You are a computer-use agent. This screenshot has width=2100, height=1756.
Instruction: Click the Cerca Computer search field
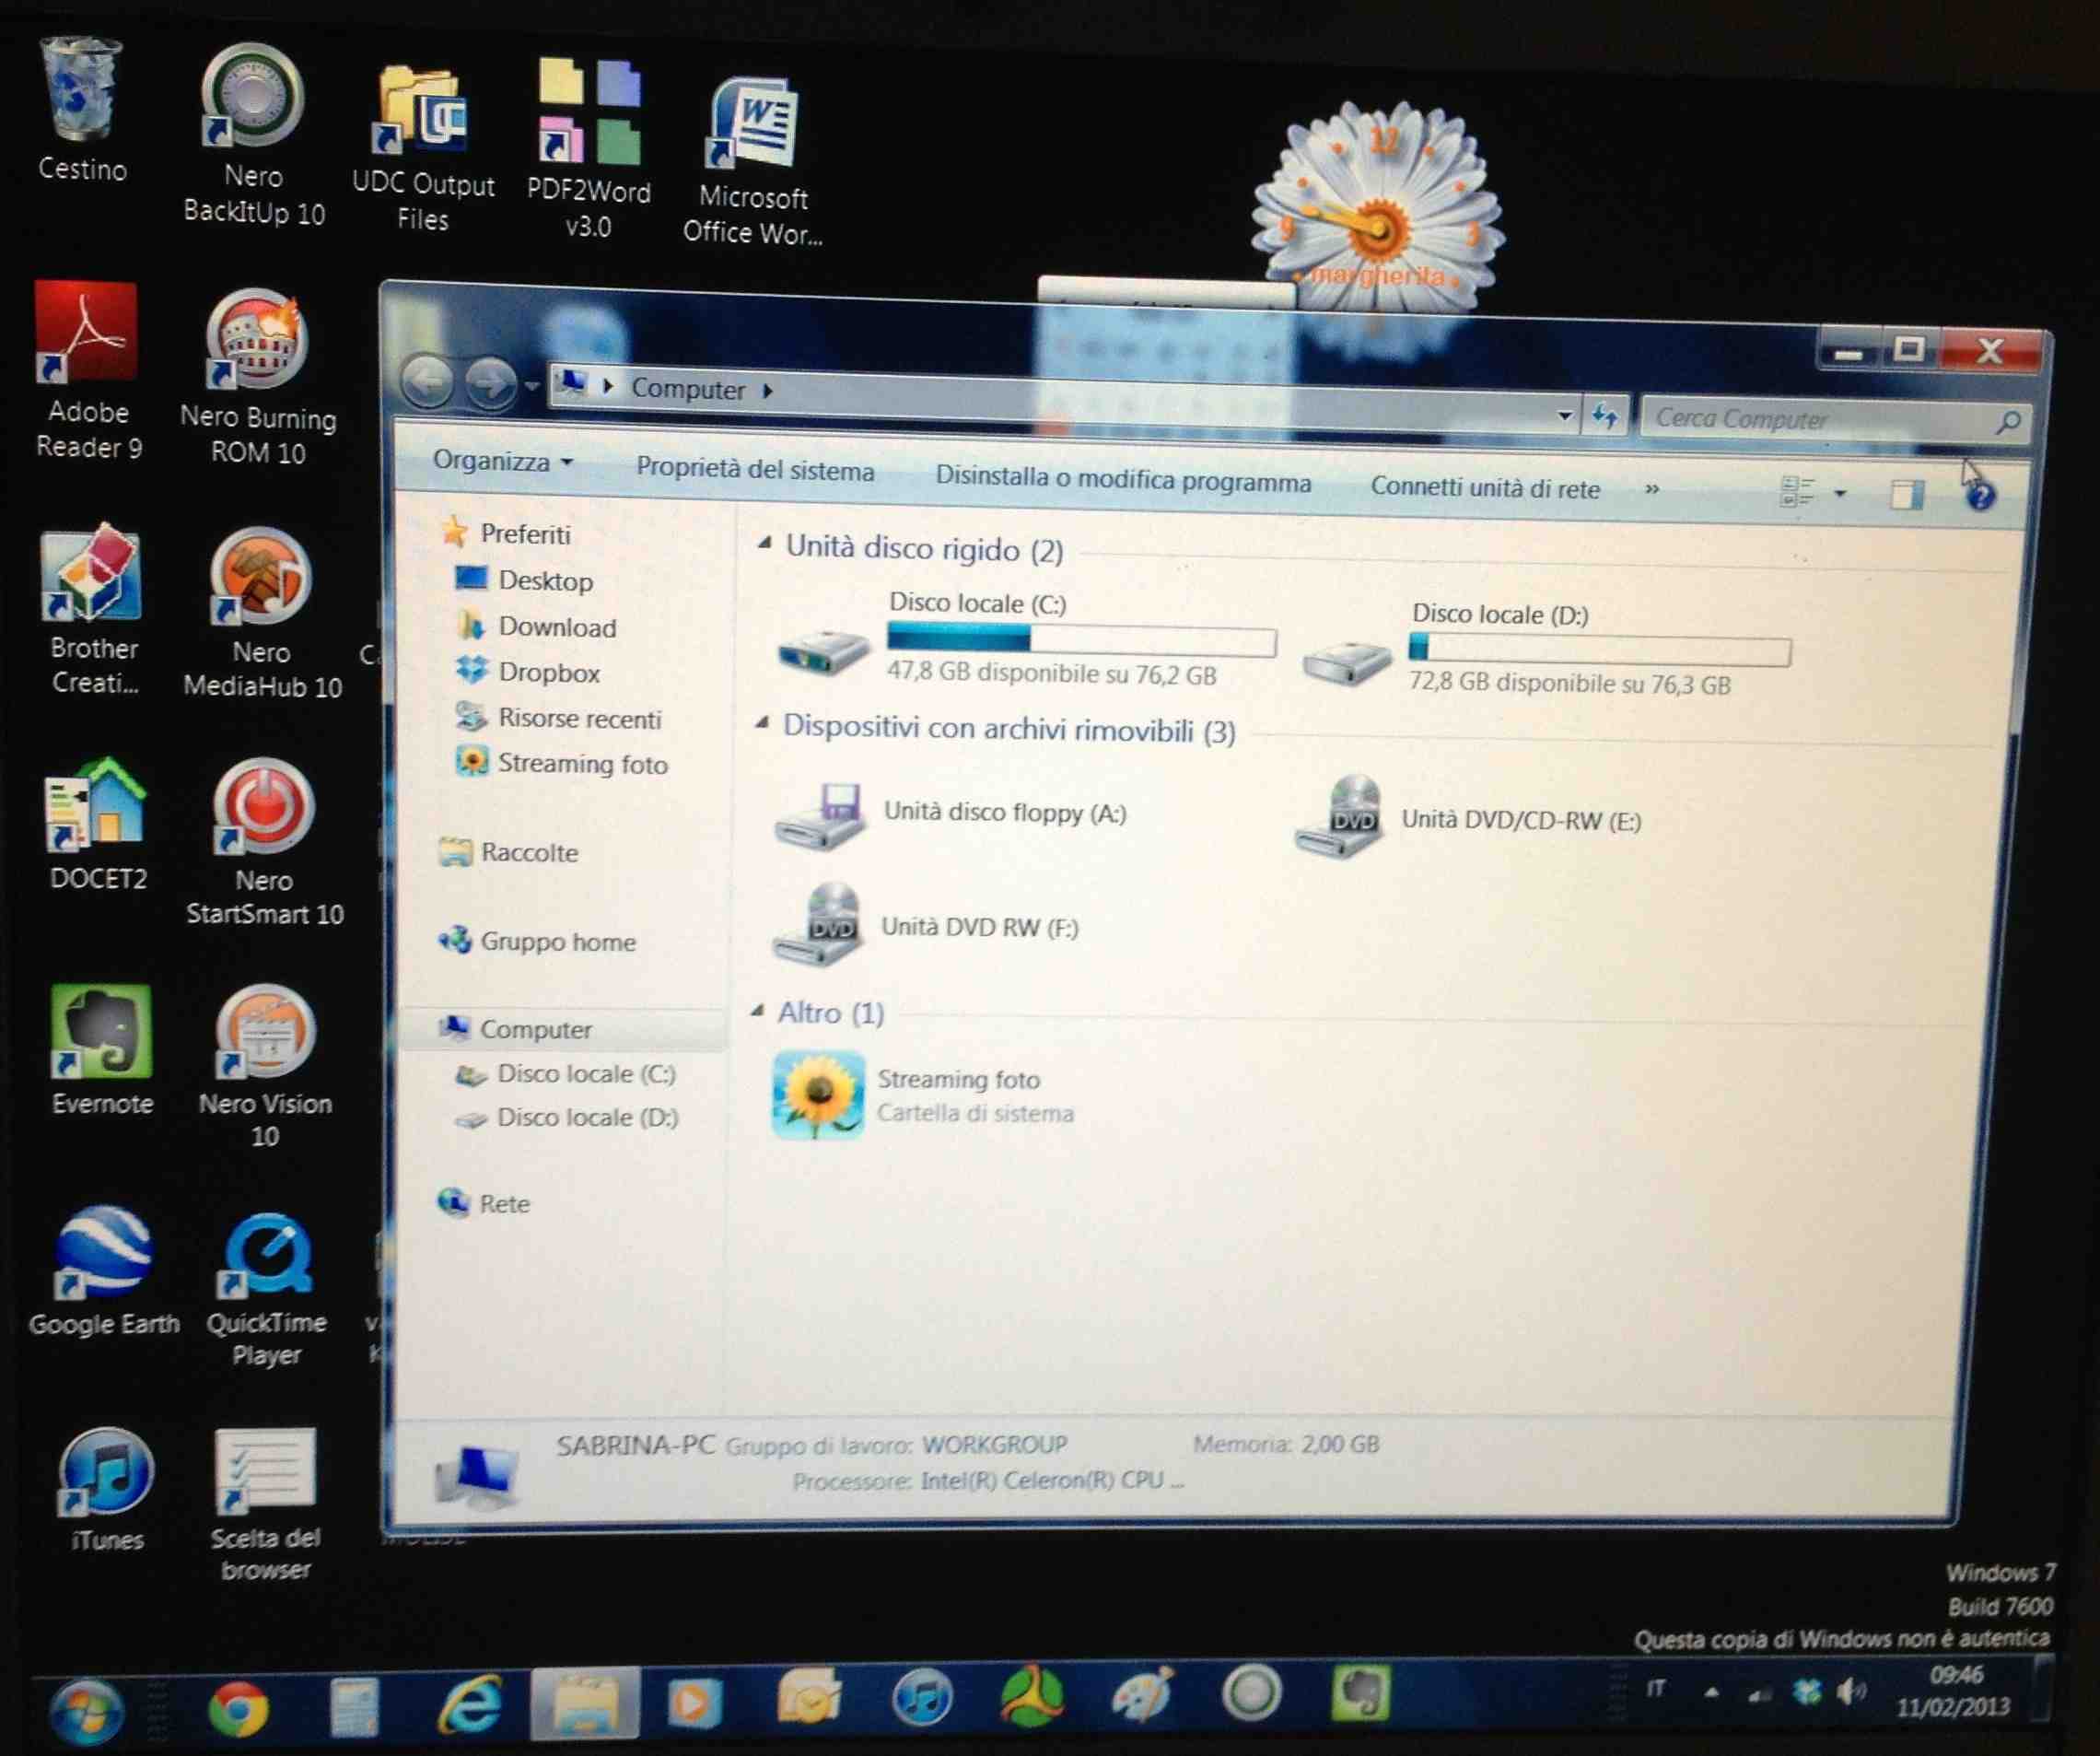point(1833,419)
